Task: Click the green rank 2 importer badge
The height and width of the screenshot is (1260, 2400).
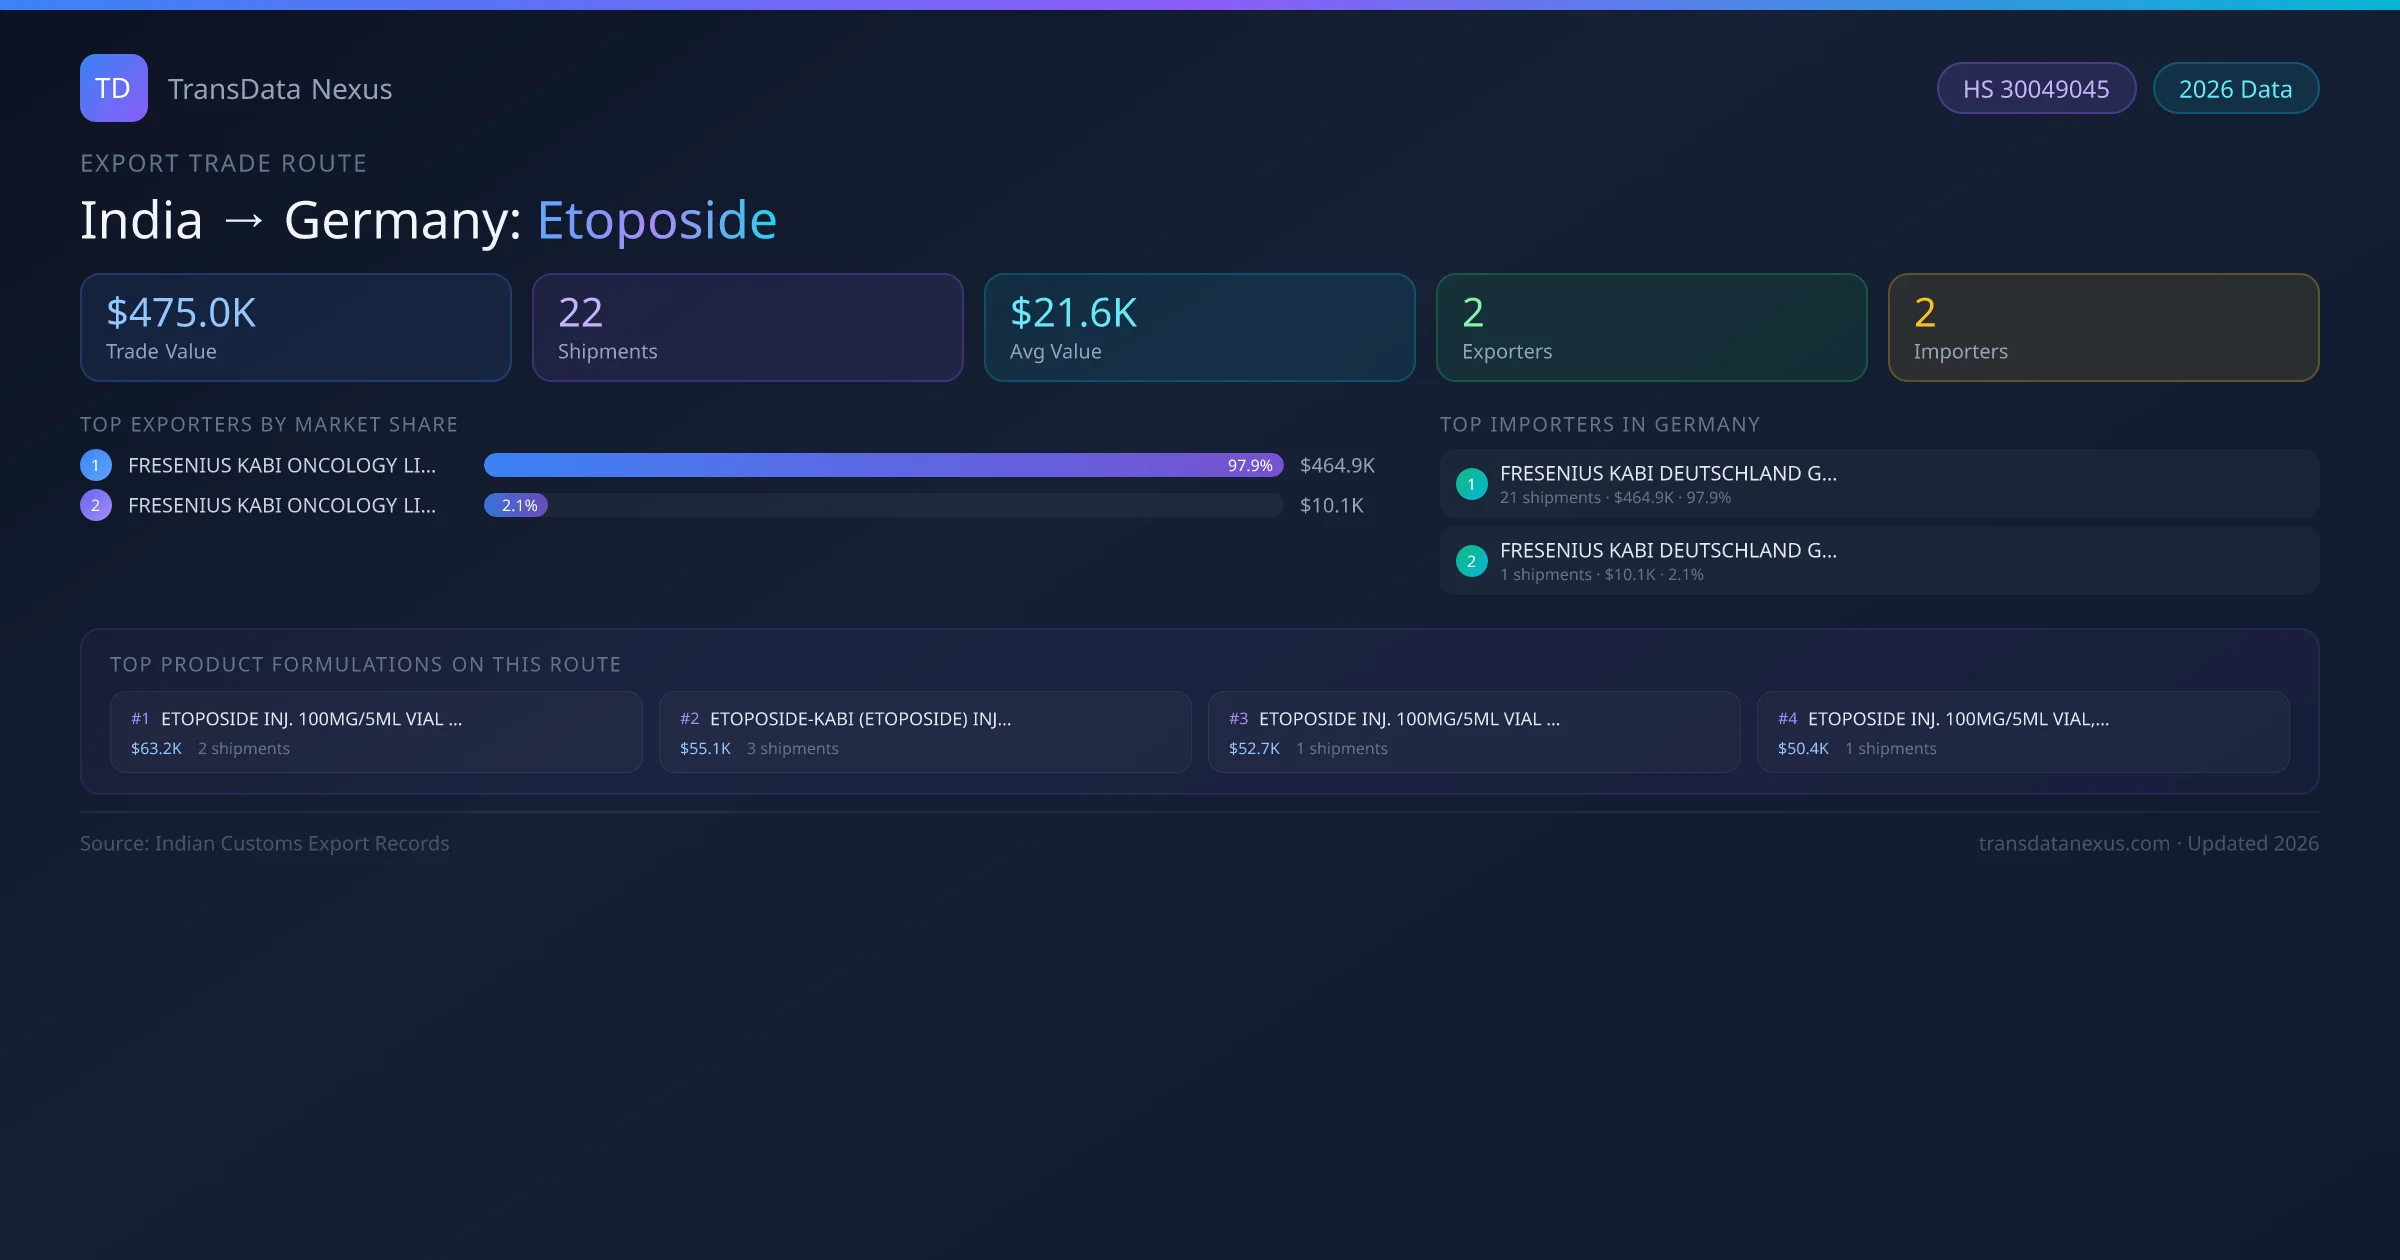Action: [x=1471, y=561]
